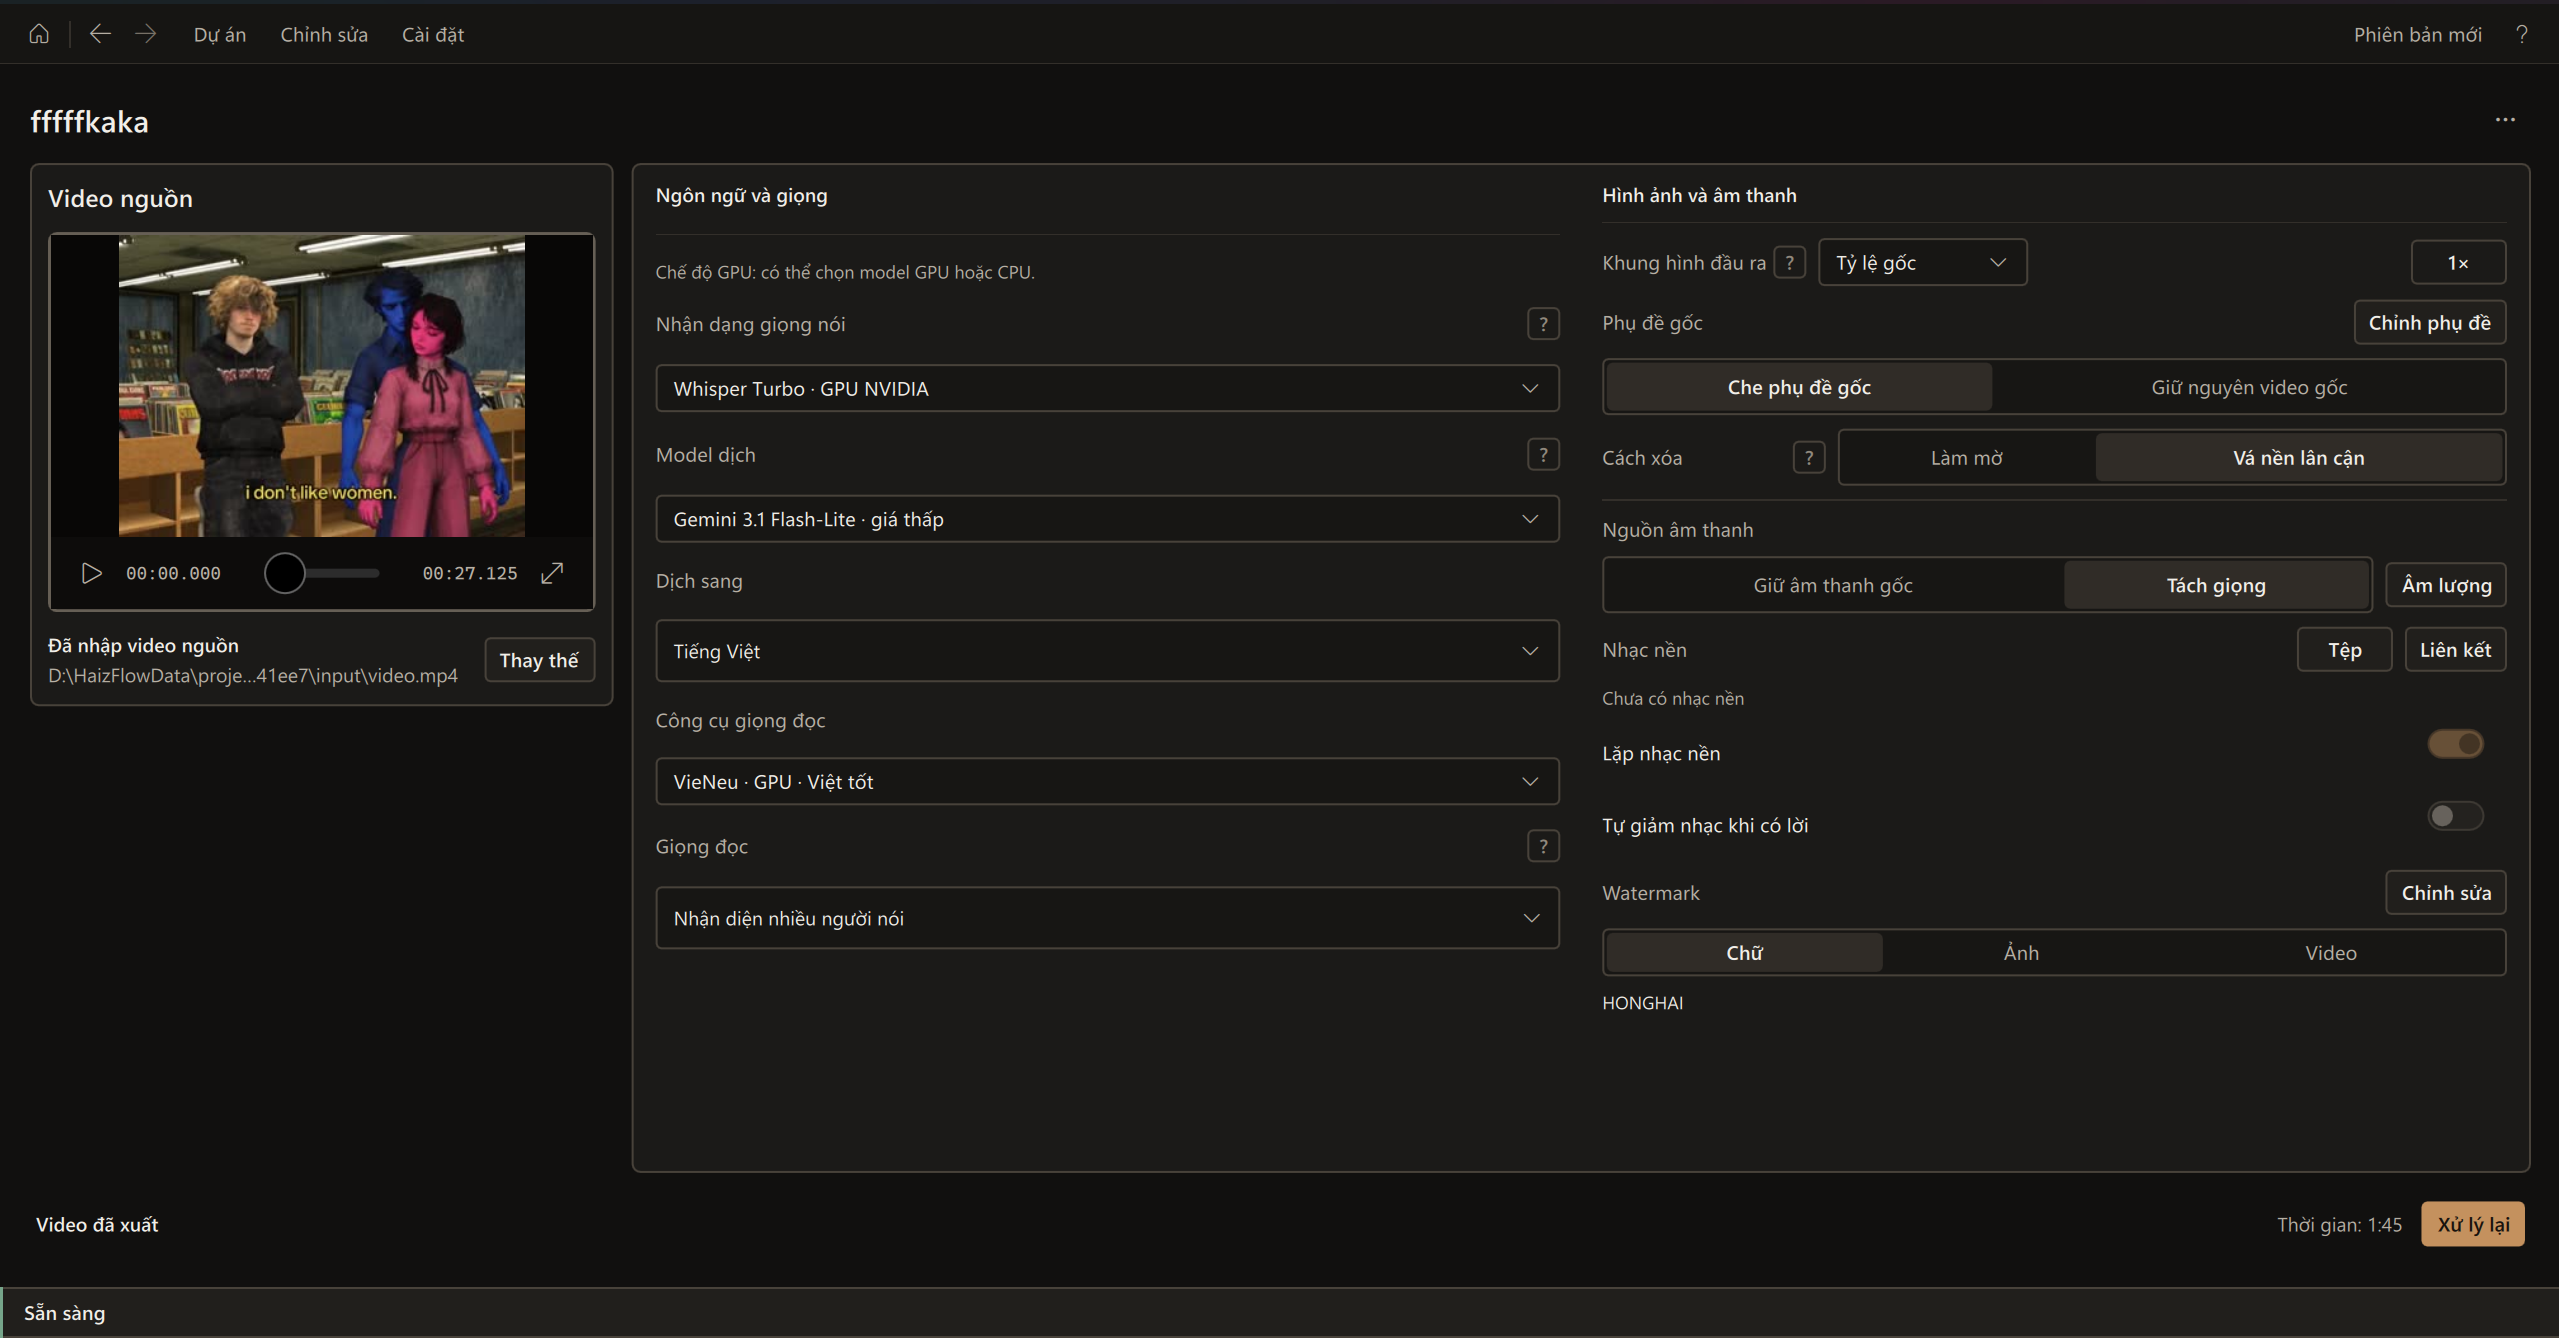Image resolution: width=2559 pixels, height=1338 pixels.
Task: Click the HONGHAI watermark text
Action: coord(1642,1003)
